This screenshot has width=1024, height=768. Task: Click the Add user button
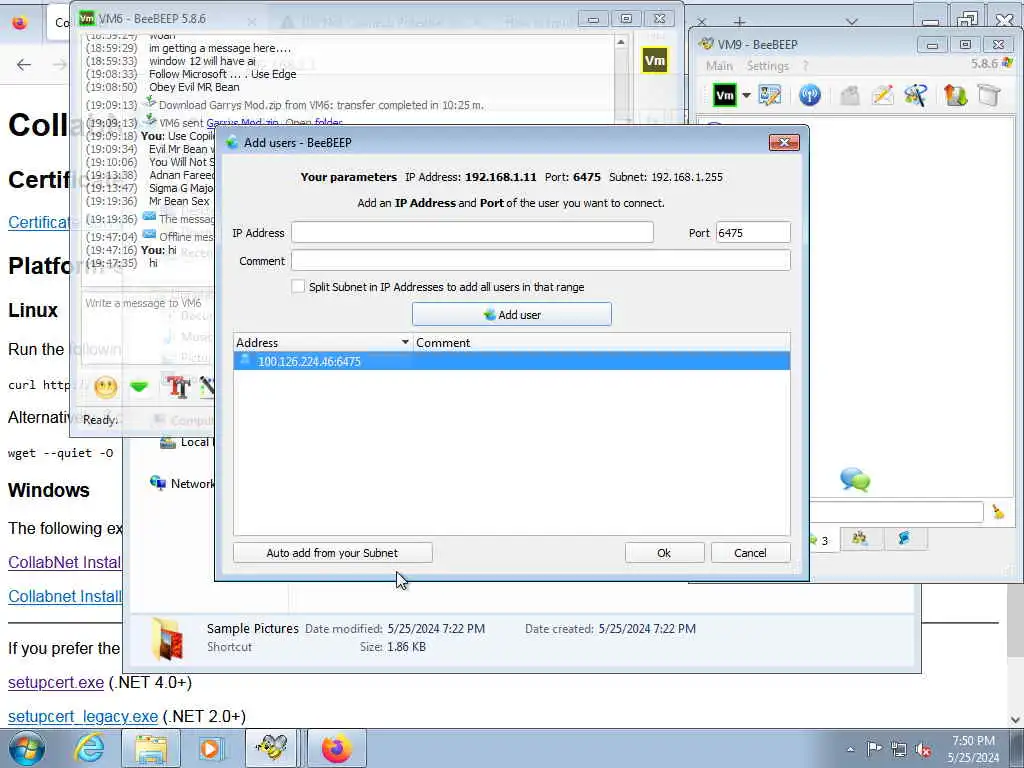tap(511, 314)
